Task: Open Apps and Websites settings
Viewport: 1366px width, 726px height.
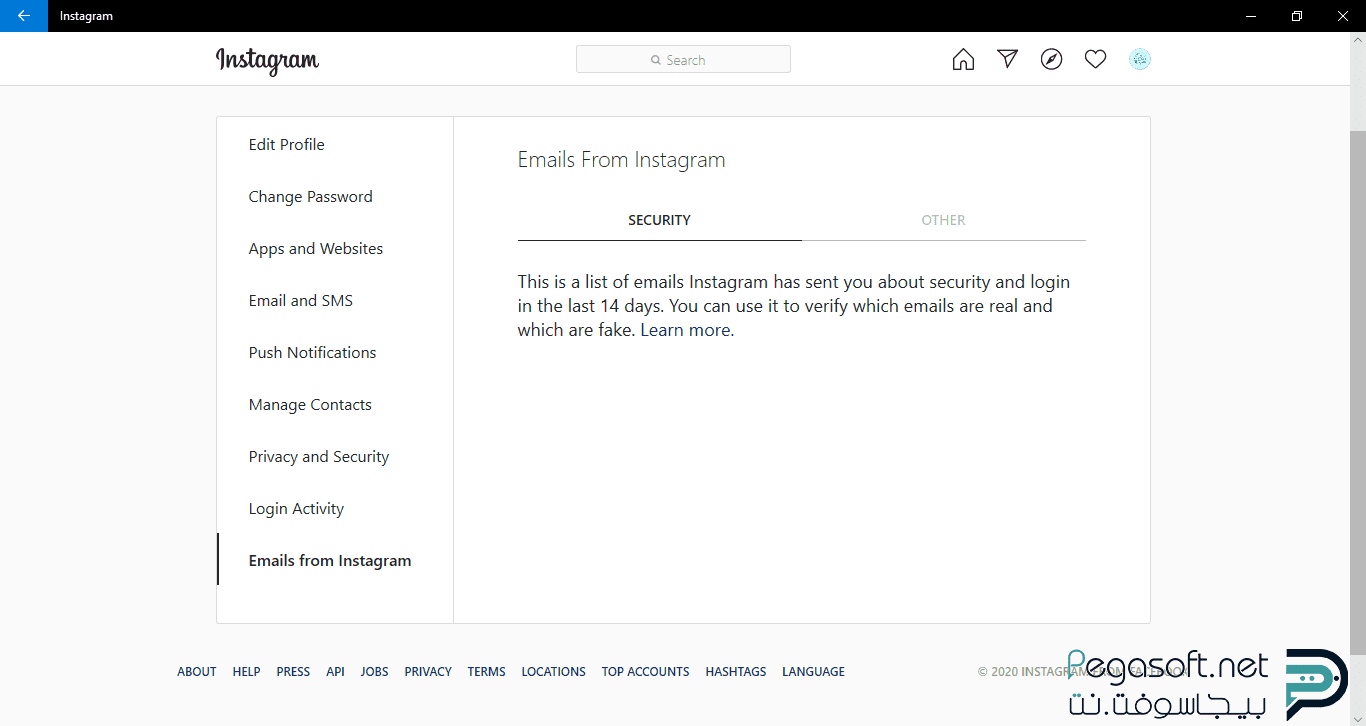Action: tap(335, 248)
